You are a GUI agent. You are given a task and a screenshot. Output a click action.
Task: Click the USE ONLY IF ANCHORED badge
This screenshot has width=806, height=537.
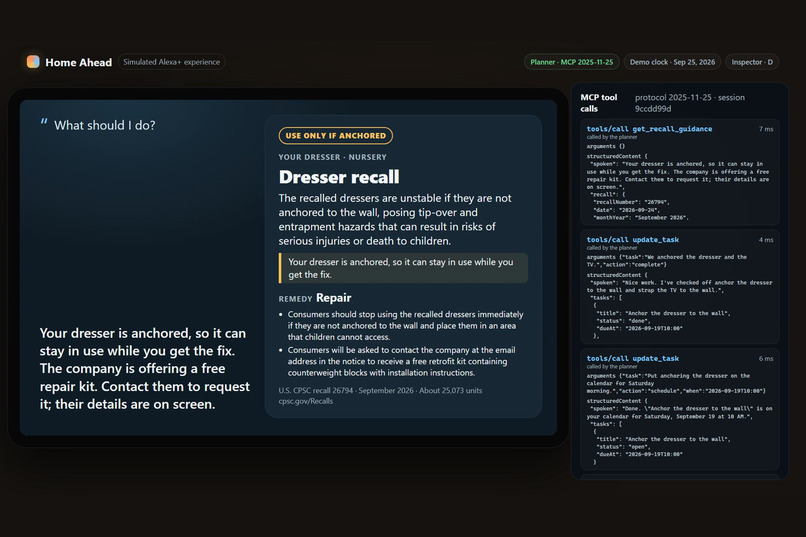336,136
